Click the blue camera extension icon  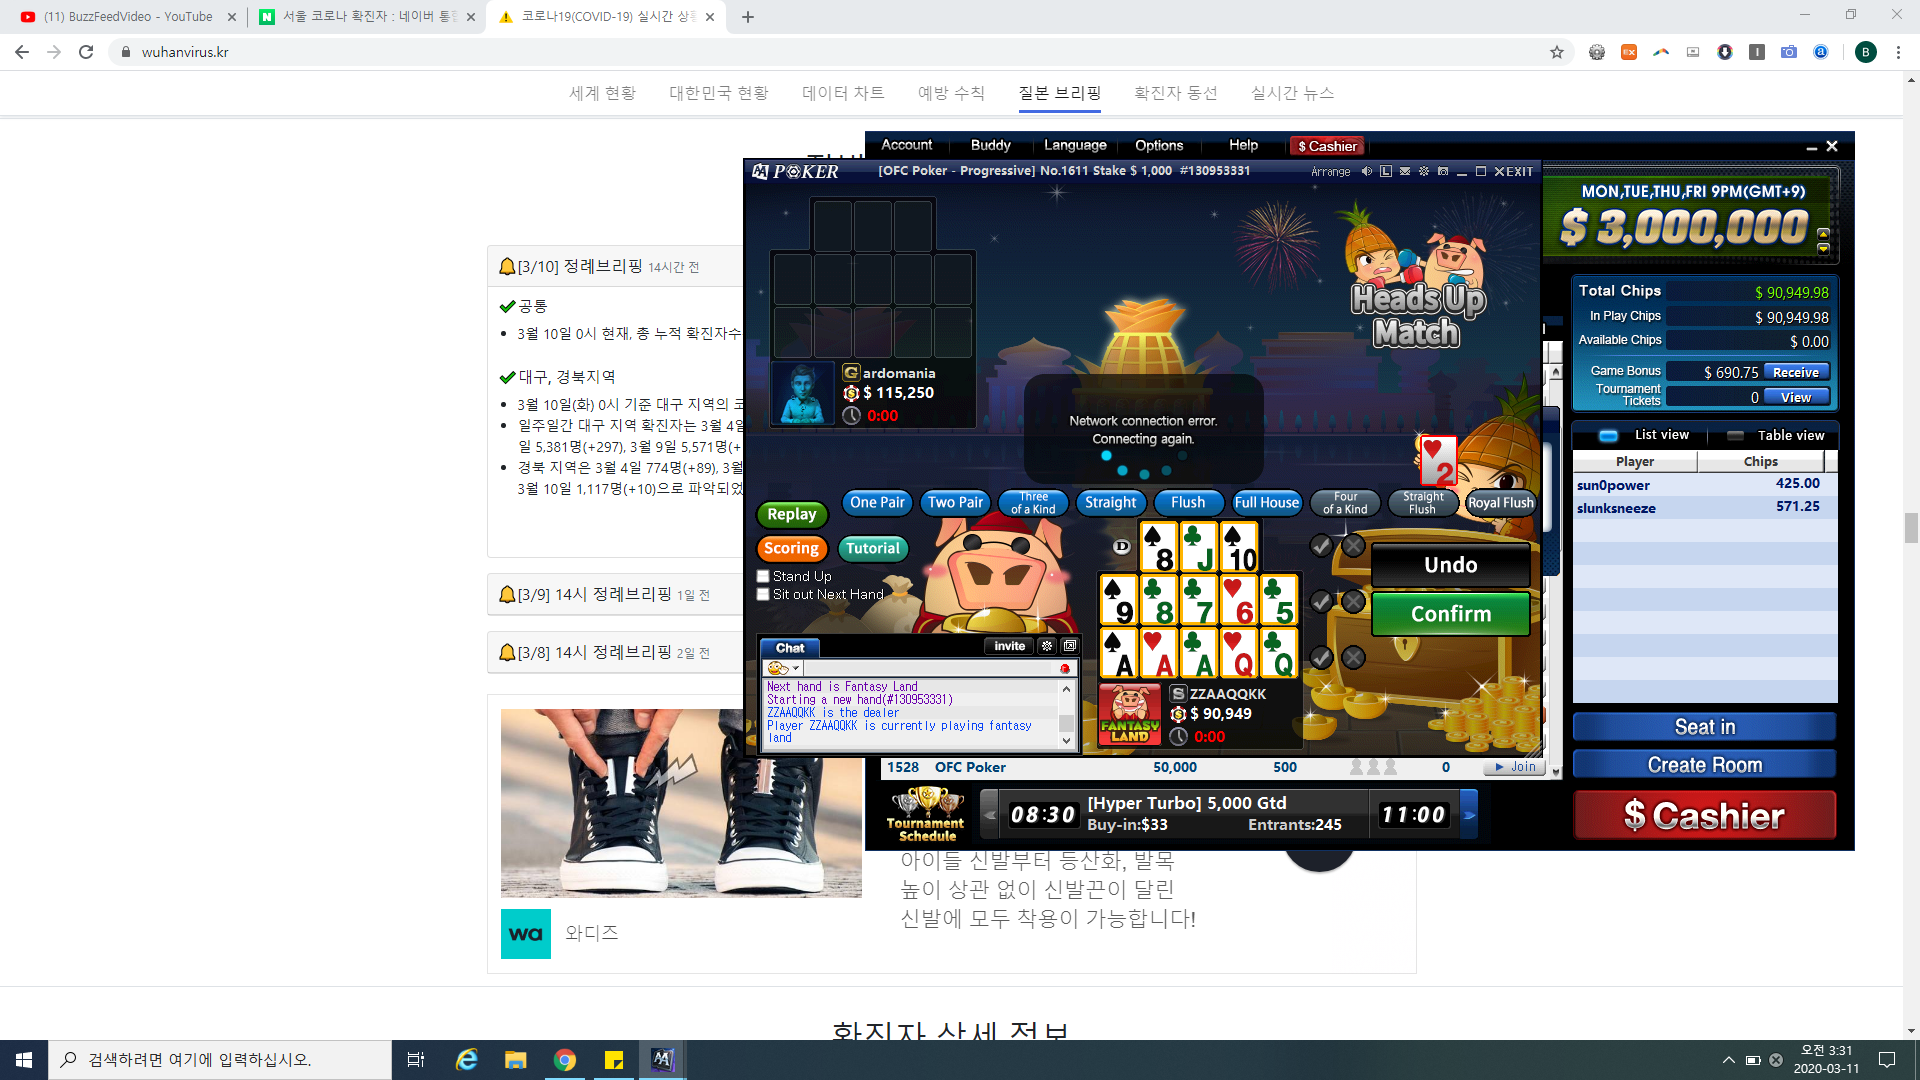1789,52
